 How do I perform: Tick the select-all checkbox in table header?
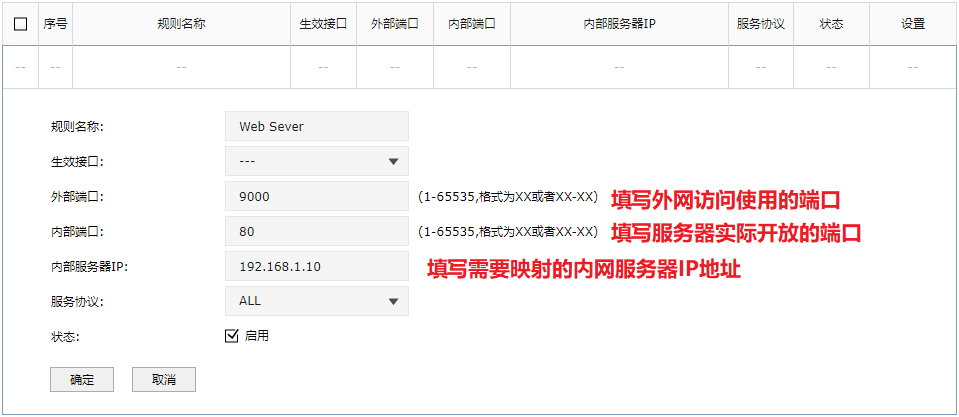20,24
